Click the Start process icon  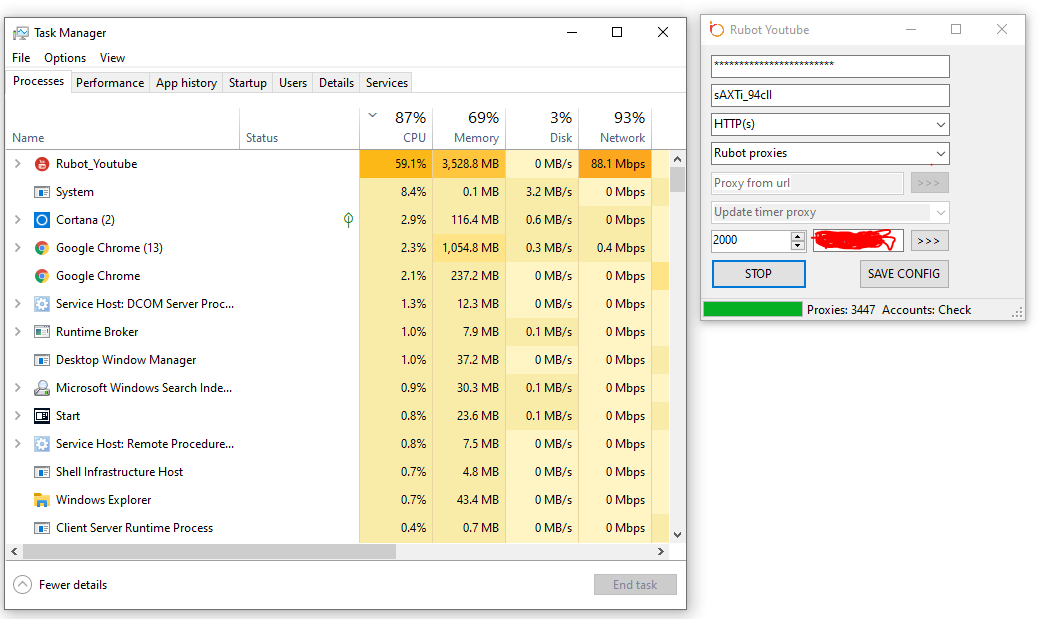point(42,416)
